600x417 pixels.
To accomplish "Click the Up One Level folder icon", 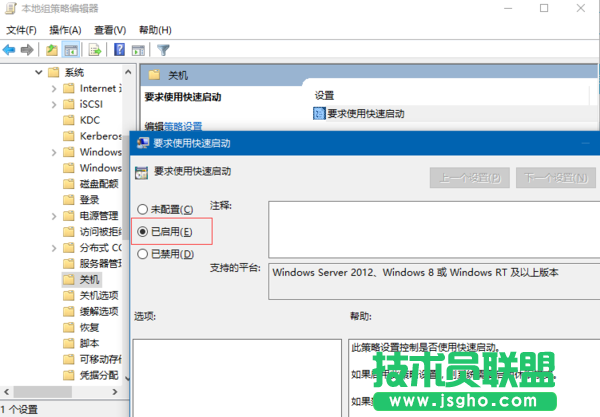I will [x=52, y=49].
